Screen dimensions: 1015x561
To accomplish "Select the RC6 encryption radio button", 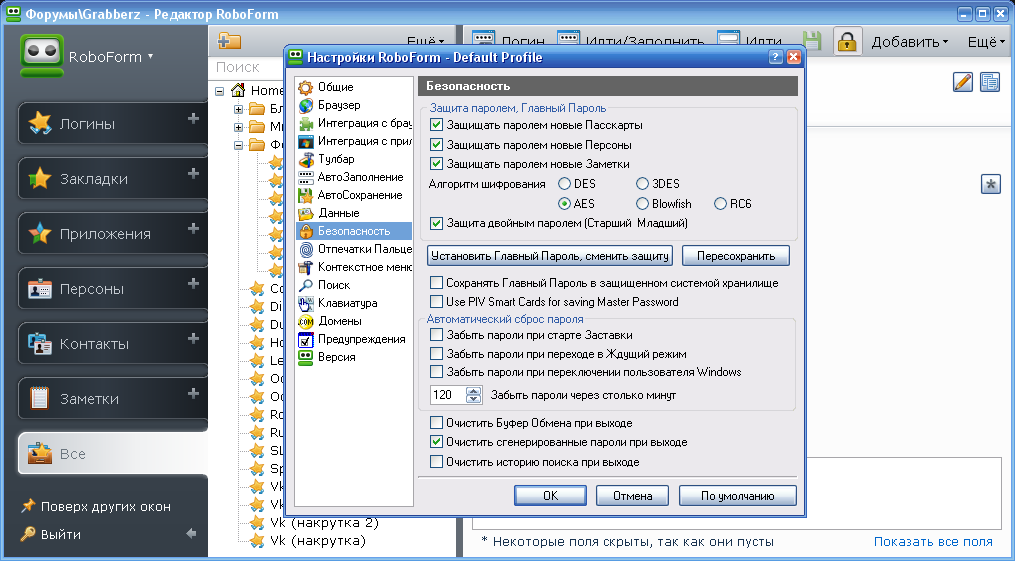I will coord(720,204).
